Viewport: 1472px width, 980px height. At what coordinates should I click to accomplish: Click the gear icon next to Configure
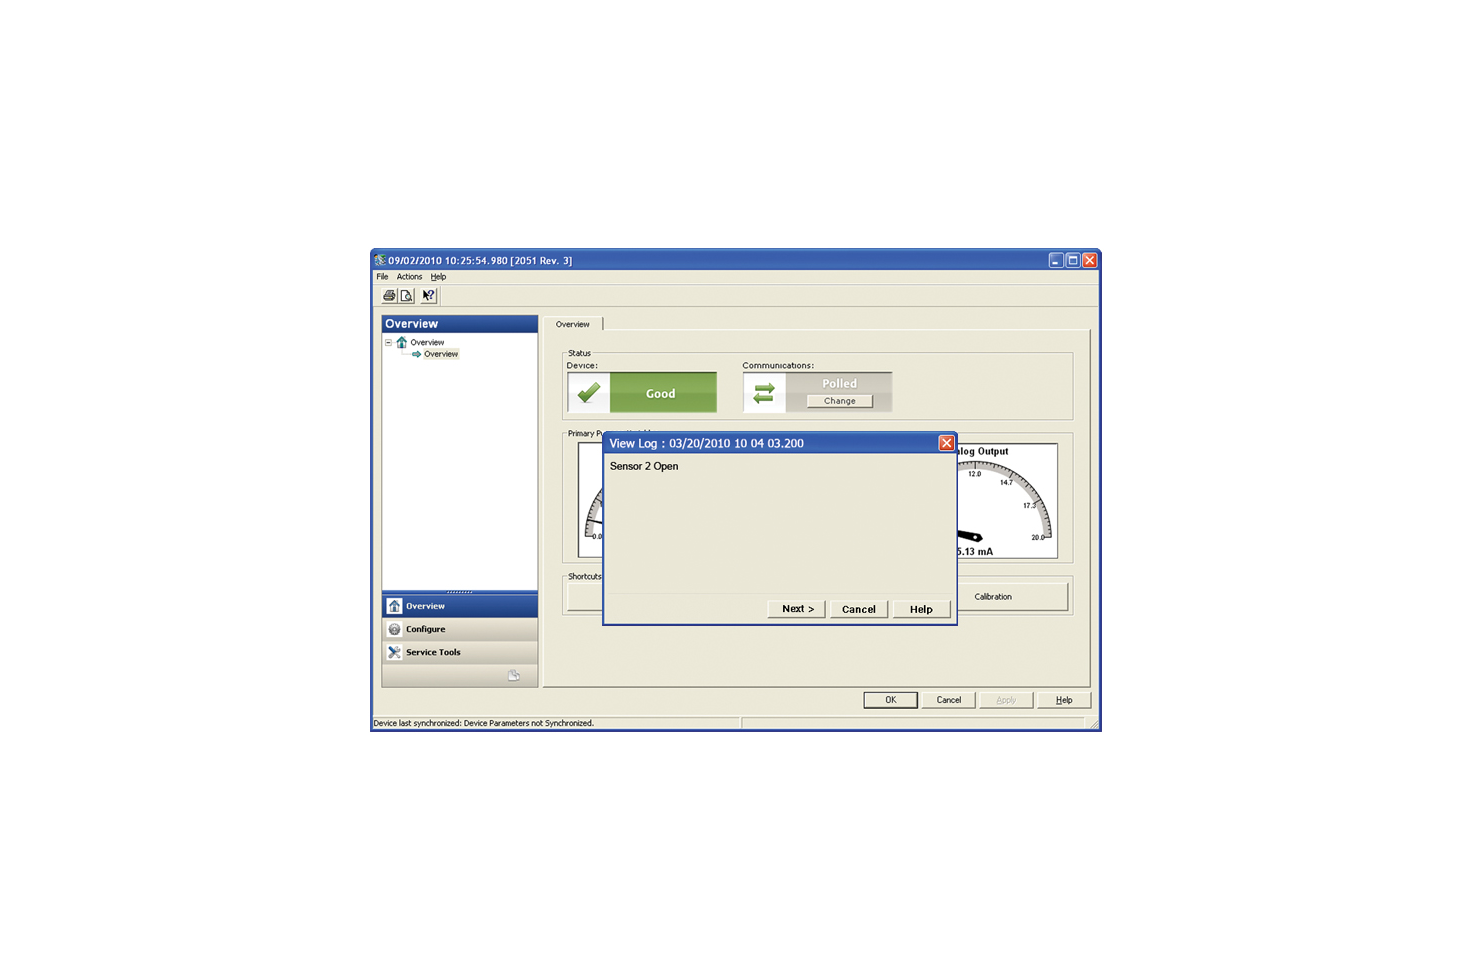coord(394,629)
